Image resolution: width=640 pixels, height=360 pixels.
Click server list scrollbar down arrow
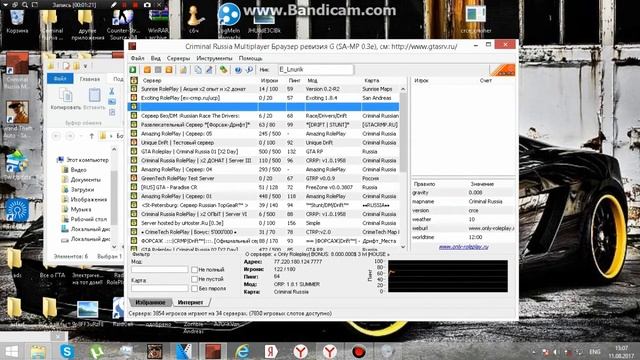pyautogui.click(x=403, y=247)
